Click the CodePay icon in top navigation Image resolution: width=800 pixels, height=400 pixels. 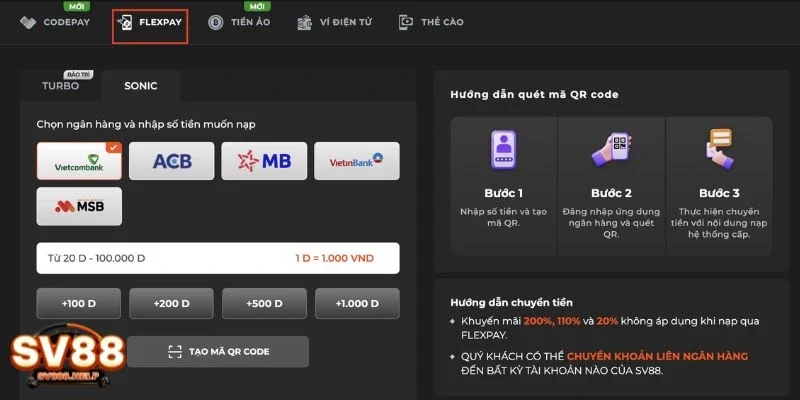(28, 22)
